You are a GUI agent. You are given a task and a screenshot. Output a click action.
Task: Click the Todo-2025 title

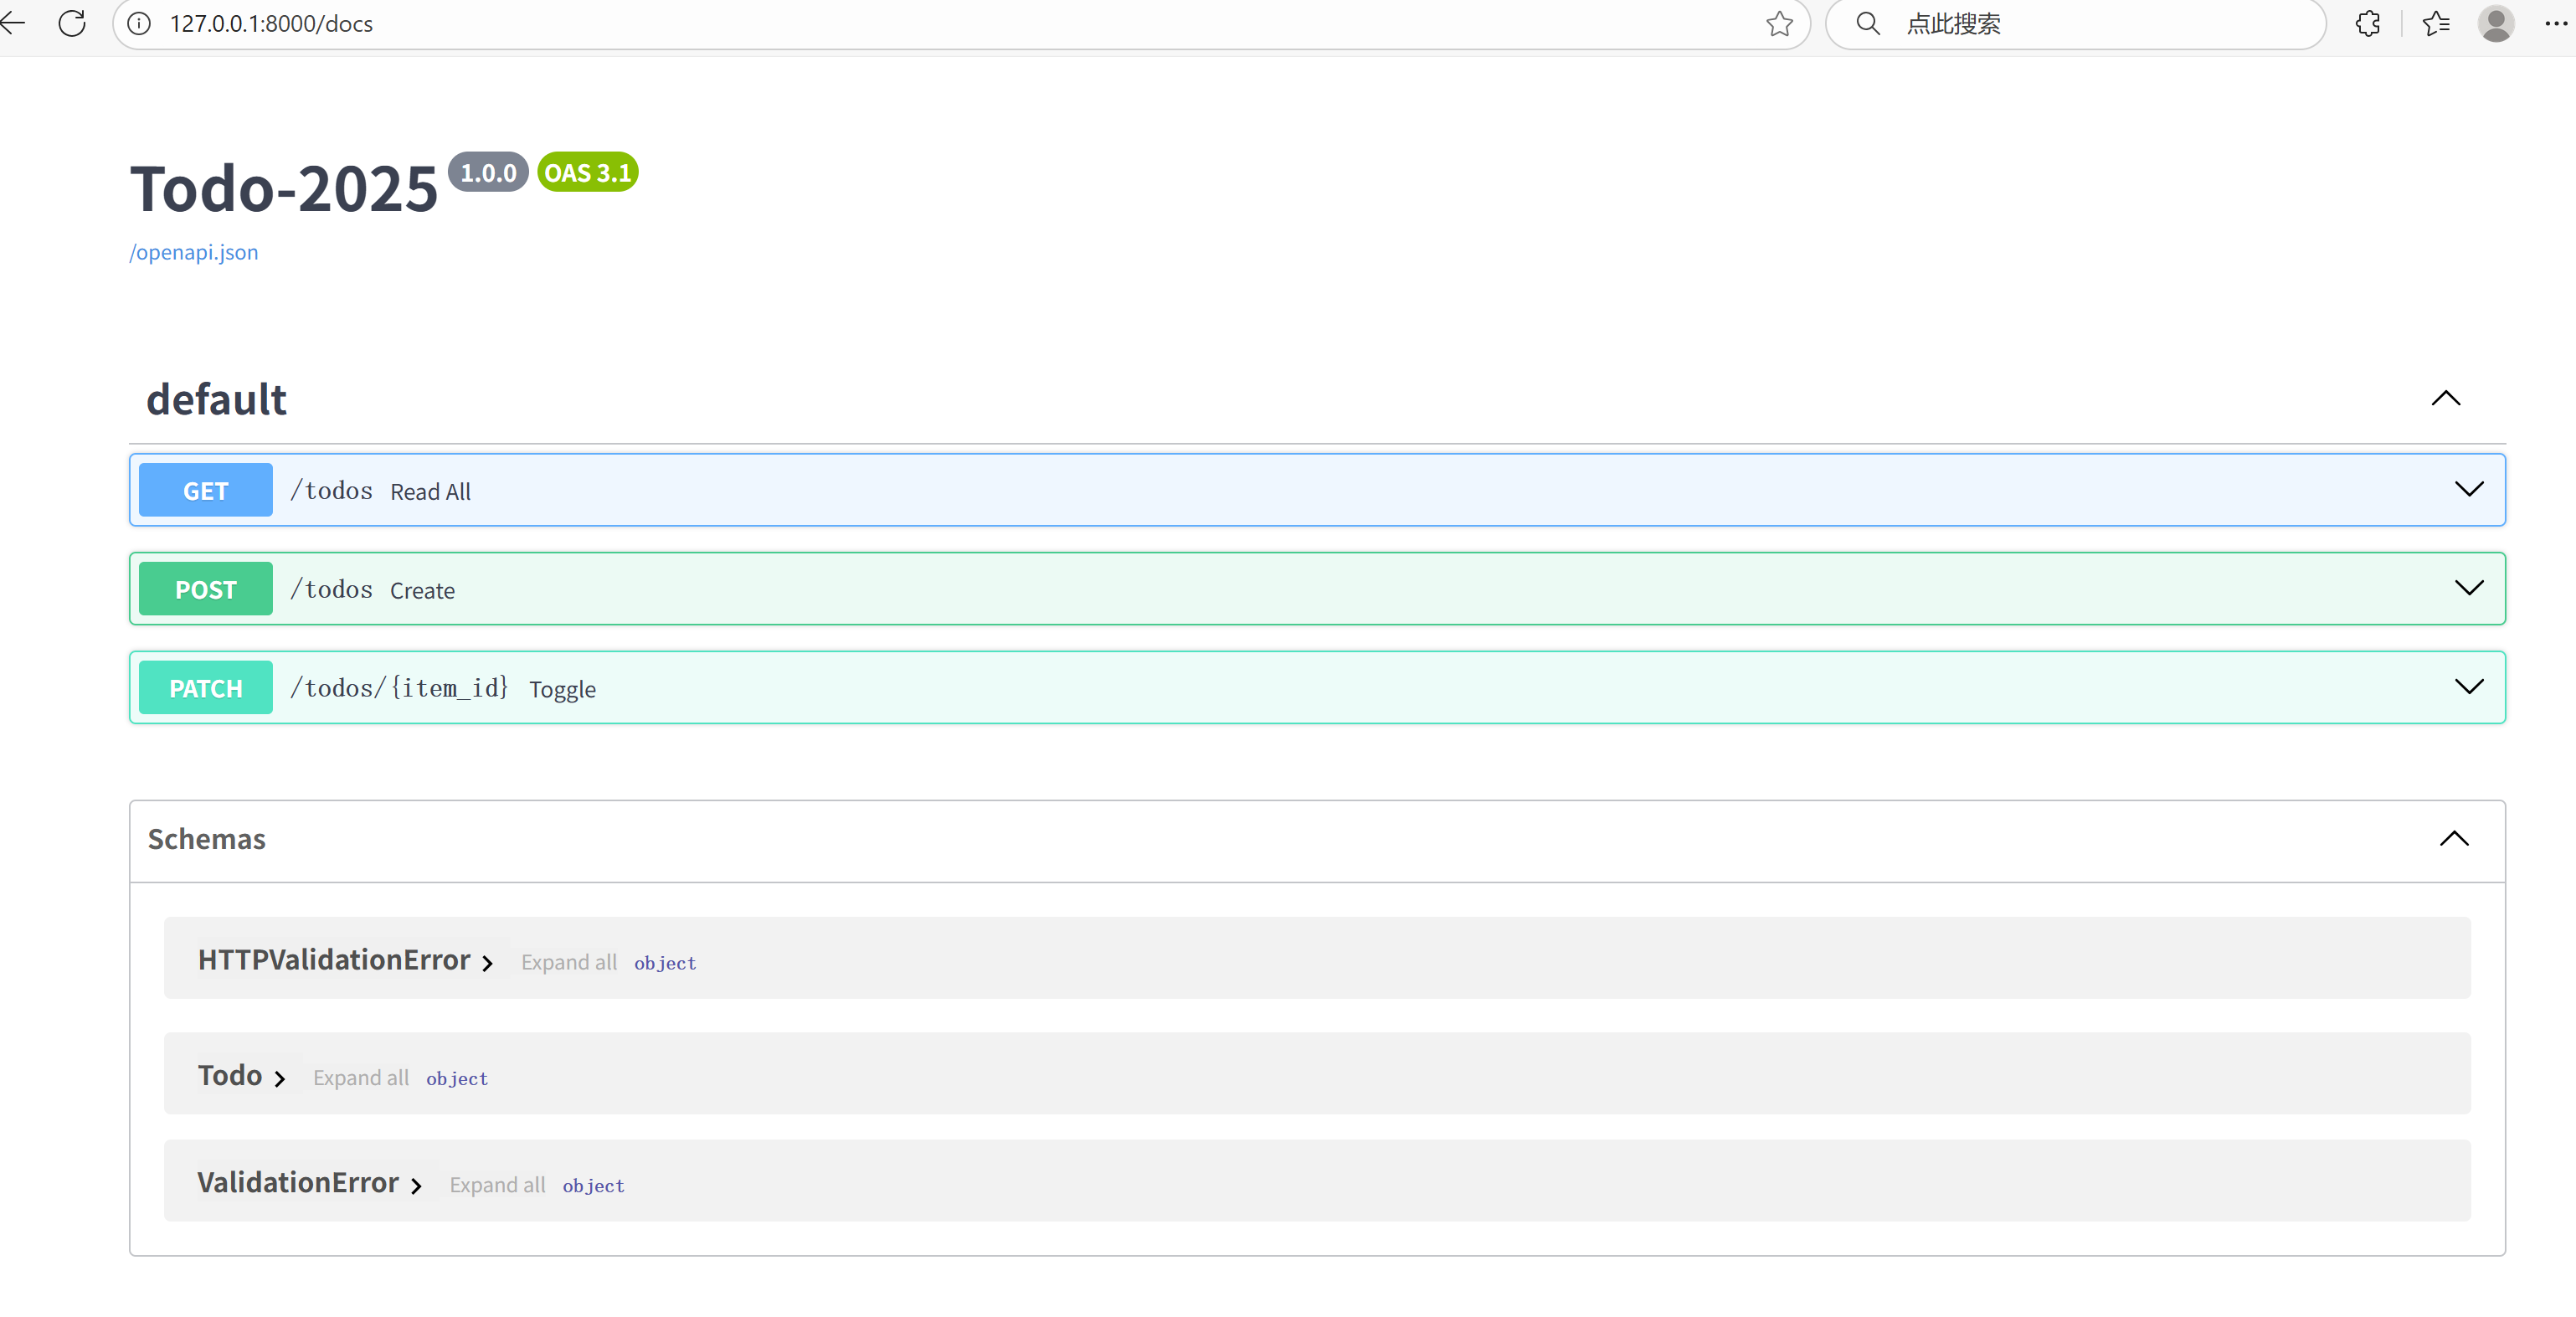point(284,188)
